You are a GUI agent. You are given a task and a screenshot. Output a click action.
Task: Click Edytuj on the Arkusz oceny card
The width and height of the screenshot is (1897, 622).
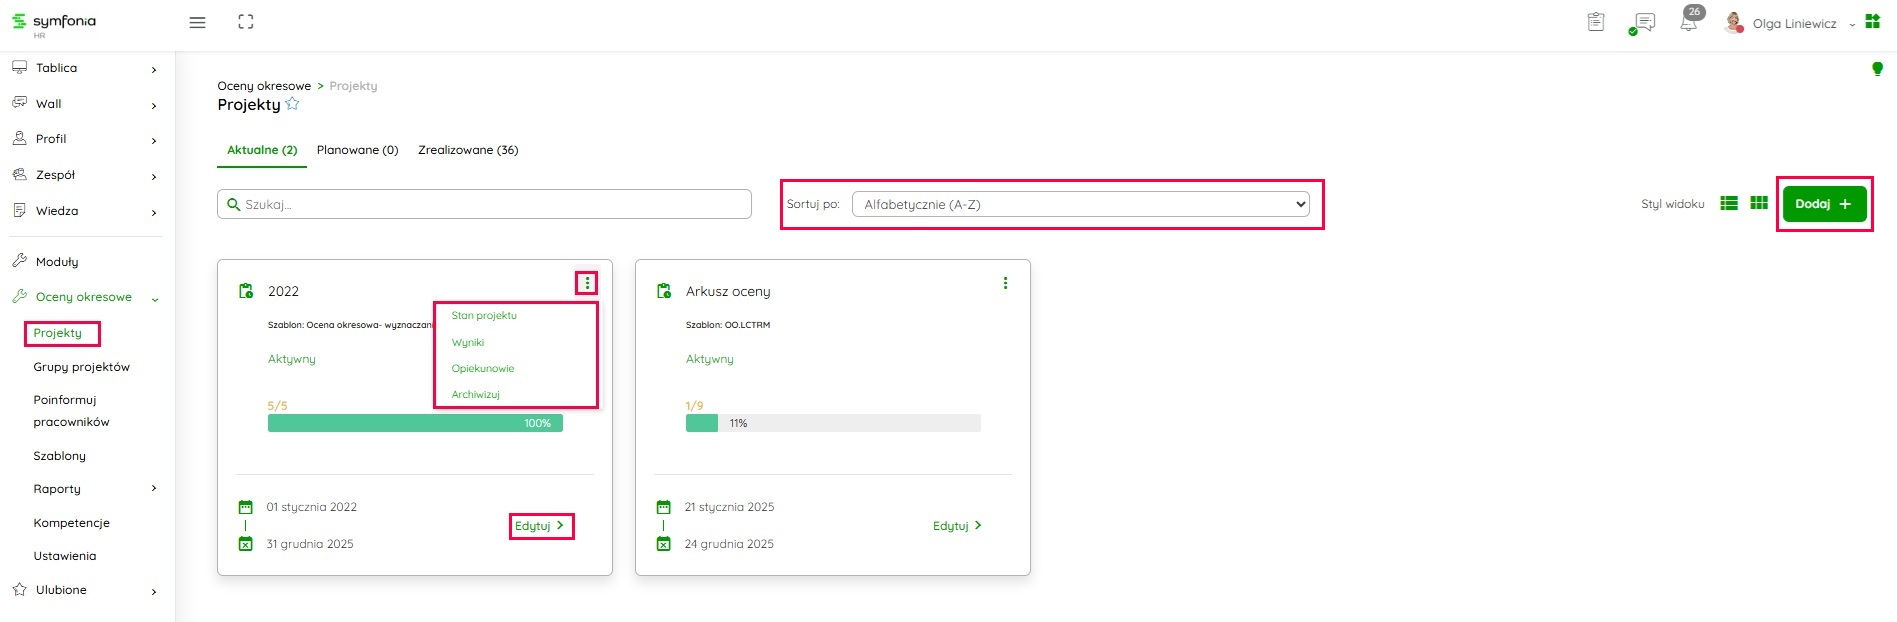957,526
